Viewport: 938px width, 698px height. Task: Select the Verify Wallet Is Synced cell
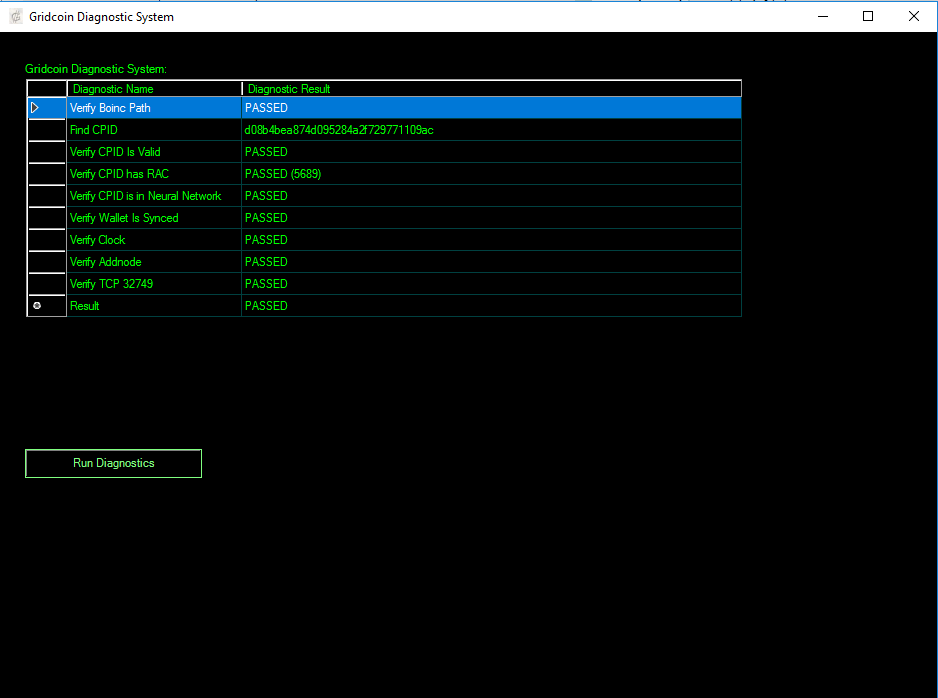click(154, 218)
